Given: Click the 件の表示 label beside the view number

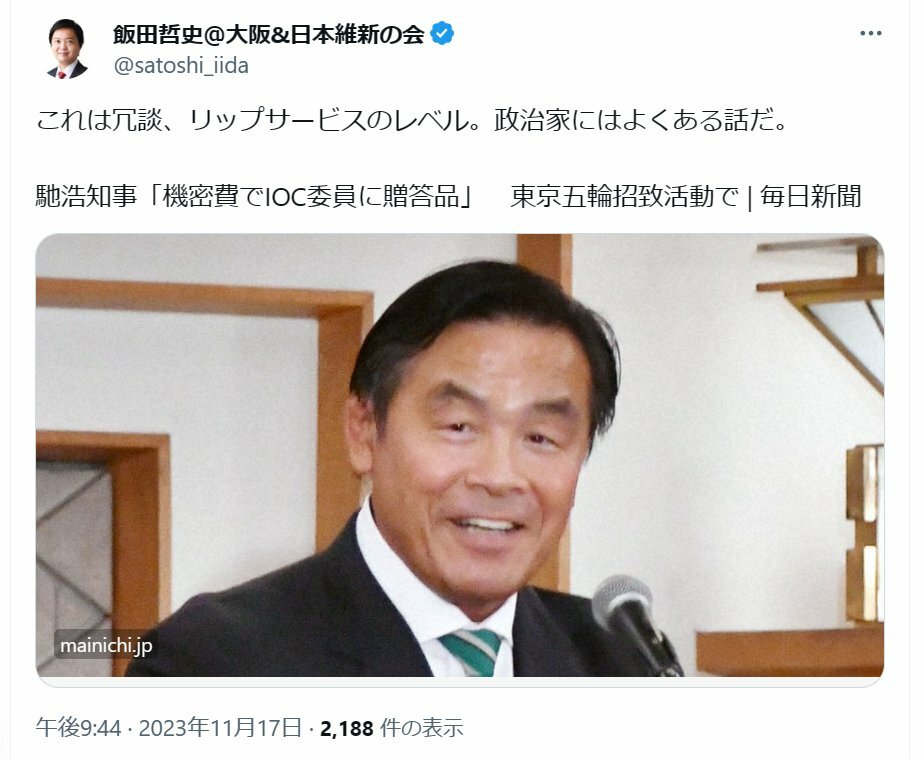Looking at the screenshot, I should click(422, 728).
